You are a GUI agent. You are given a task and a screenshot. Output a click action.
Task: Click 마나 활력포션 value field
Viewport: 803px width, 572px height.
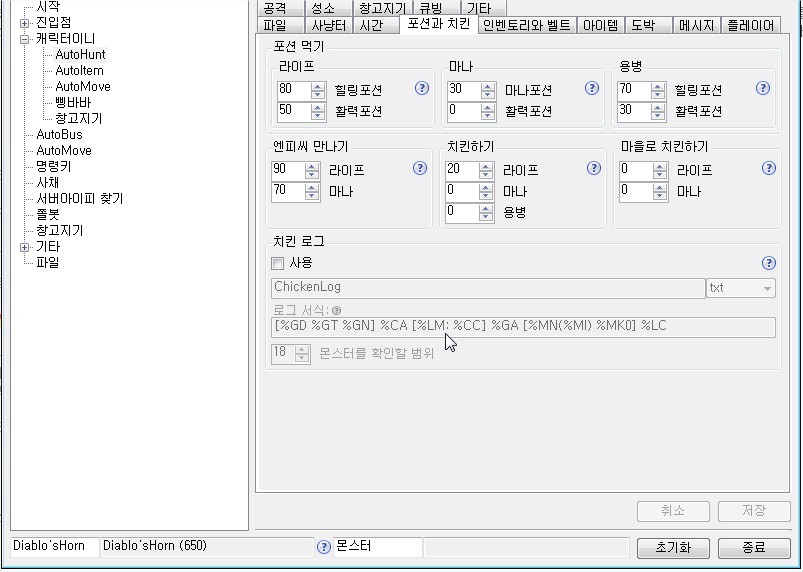(464, 112)
